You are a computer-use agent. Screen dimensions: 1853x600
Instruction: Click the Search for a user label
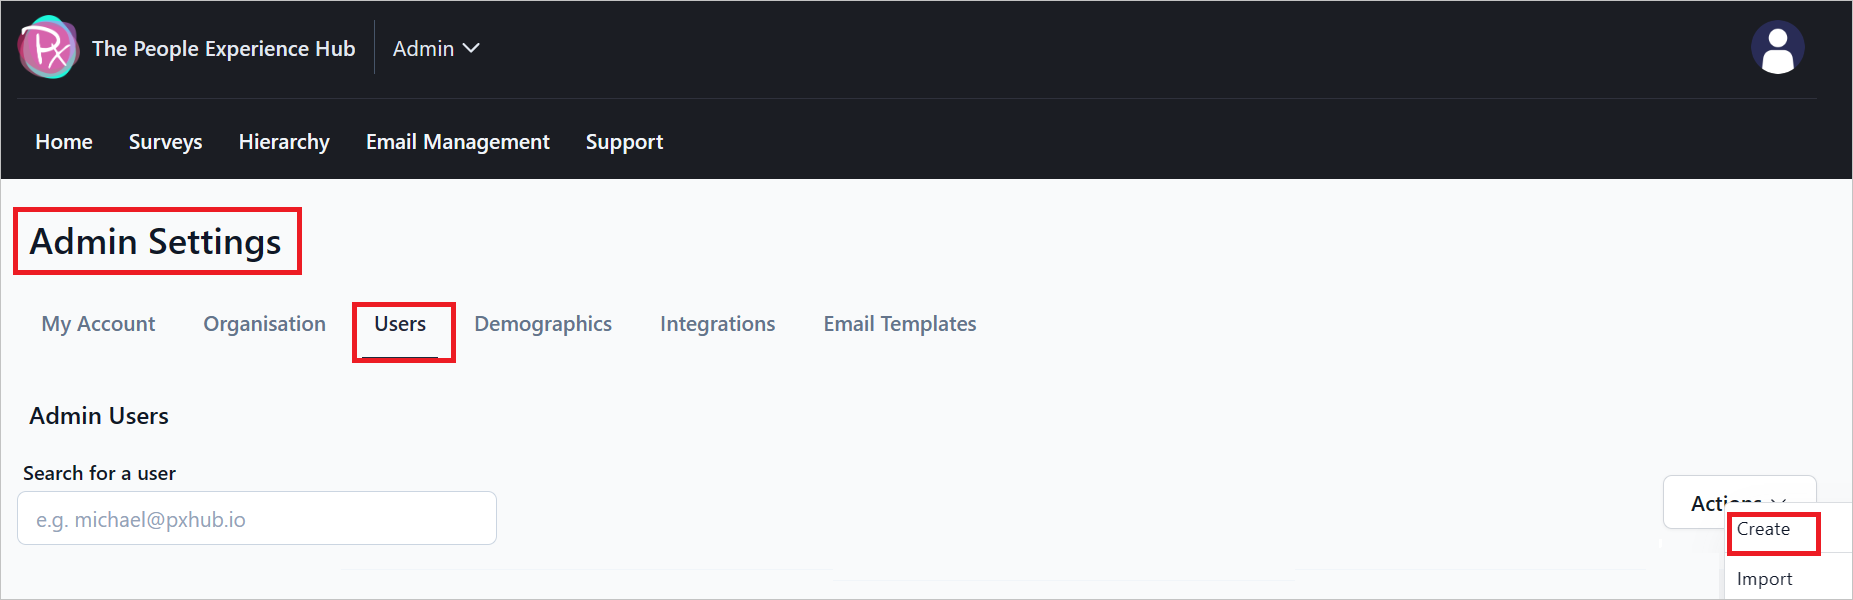click(x=99, y=473)
